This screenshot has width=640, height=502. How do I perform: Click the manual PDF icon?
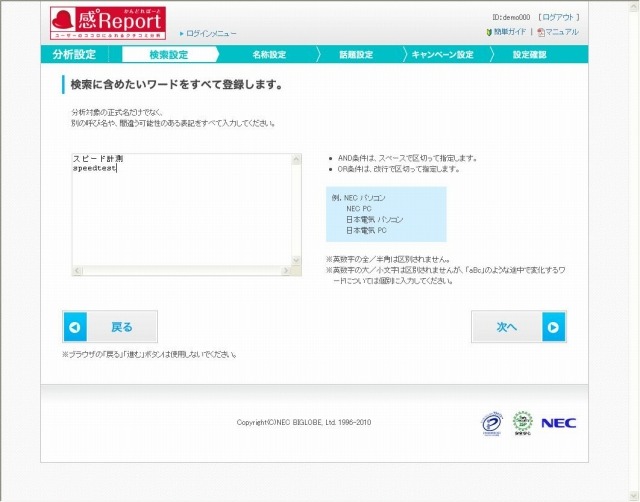click(541, 32)
